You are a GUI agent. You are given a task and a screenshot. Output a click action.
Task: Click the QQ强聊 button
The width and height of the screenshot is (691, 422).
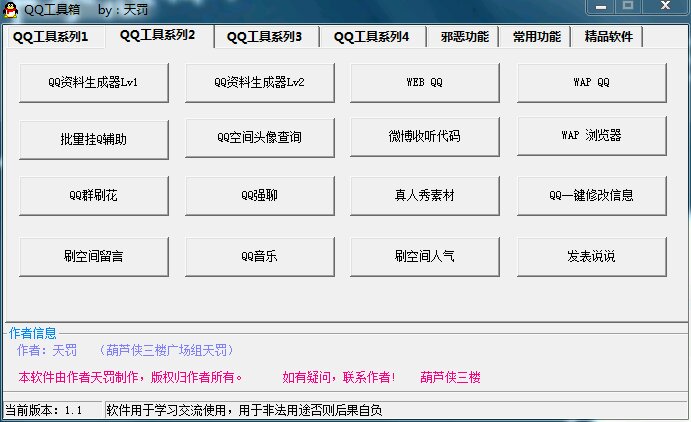point(260,196)
